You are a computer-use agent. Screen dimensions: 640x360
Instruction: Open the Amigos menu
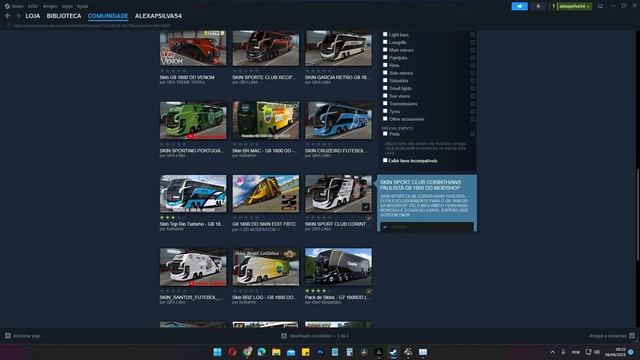[x=50, y=6]
